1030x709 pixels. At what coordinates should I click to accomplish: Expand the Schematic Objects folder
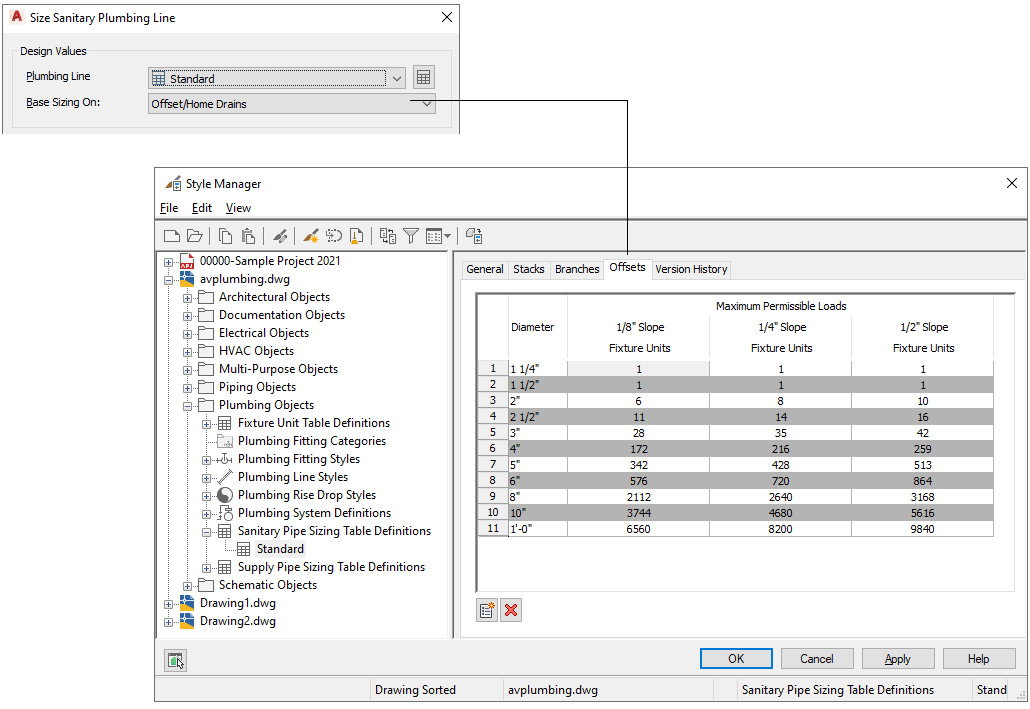pyautogui.click(x=187, y=586)
